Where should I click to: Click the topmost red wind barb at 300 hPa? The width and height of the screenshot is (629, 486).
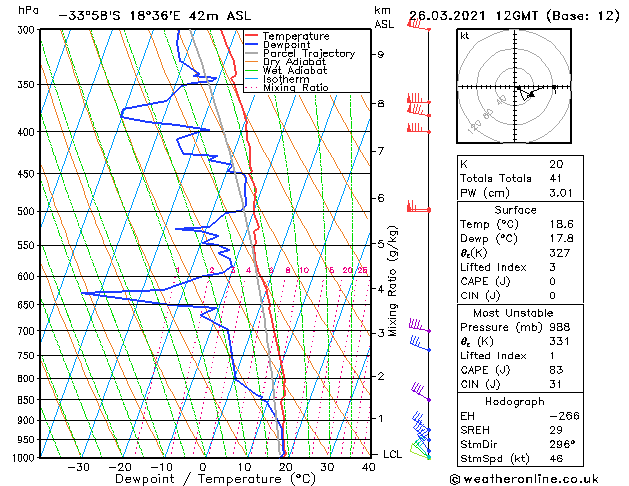[x=419, y=25]
